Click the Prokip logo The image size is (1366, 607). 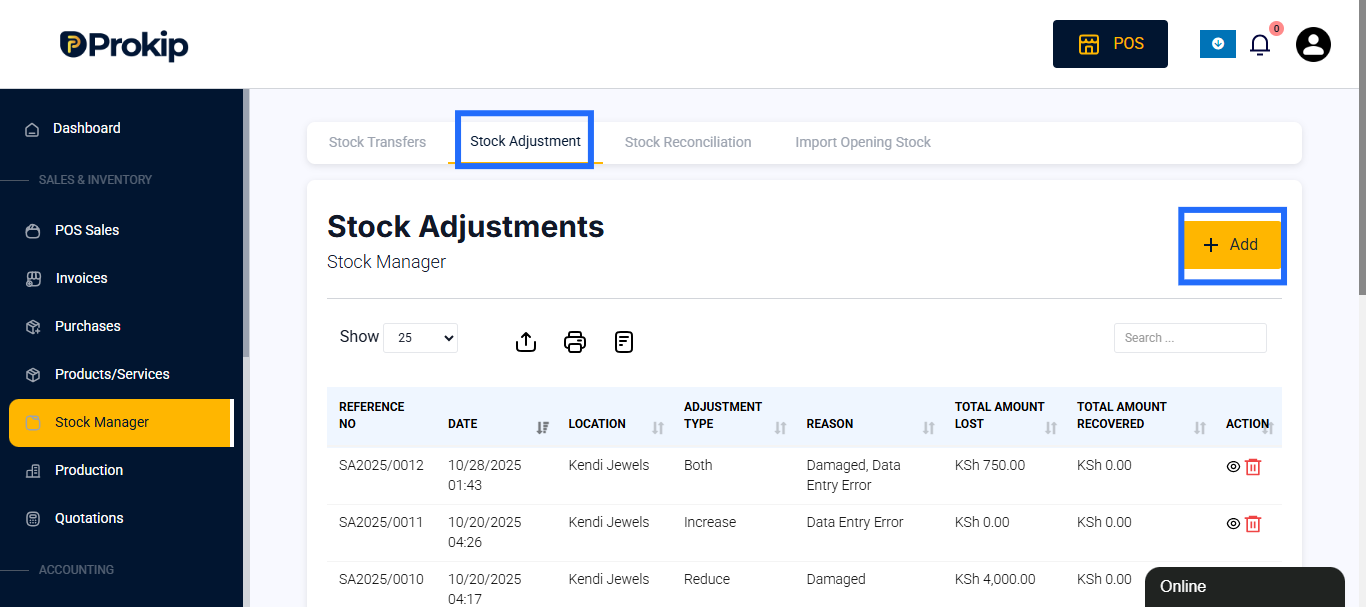[x=124, y=45]
